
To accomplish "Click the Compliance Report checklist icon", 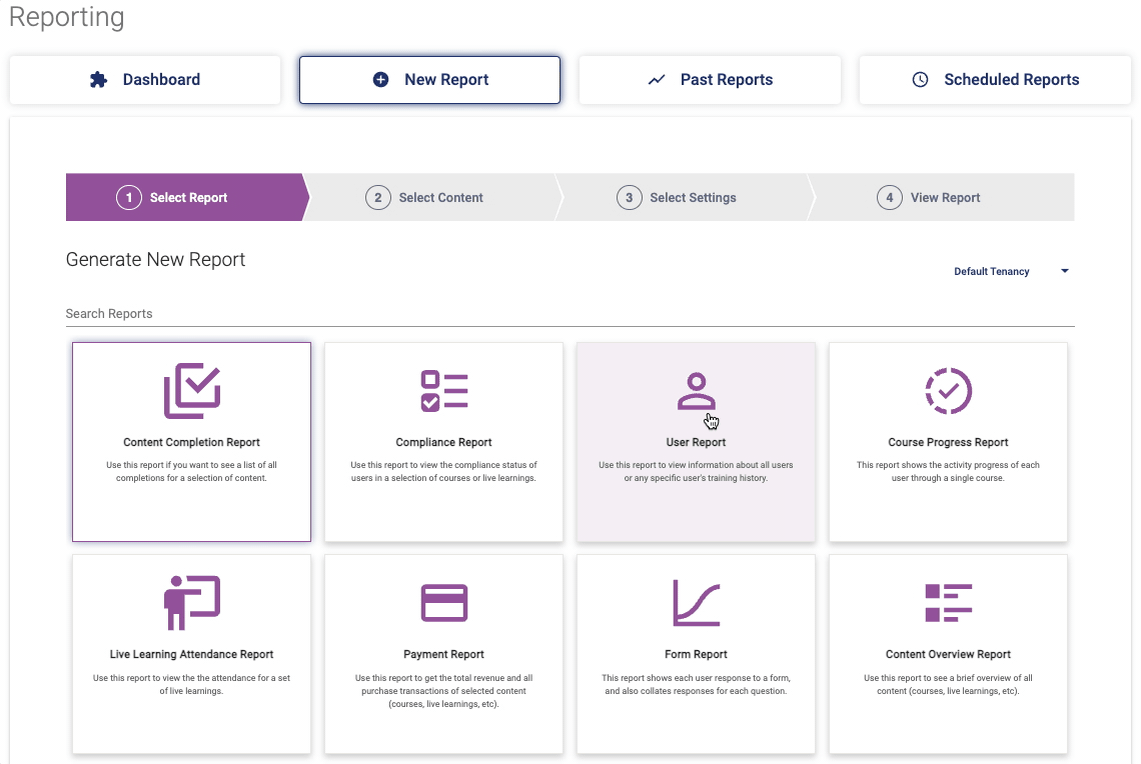I will coord(444,391).
